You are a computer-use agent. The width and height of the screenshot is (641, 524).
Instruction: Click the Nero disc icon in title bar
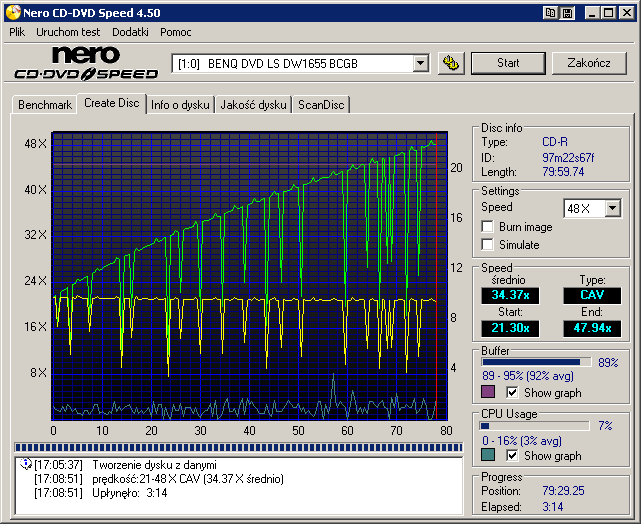point(13,13)
